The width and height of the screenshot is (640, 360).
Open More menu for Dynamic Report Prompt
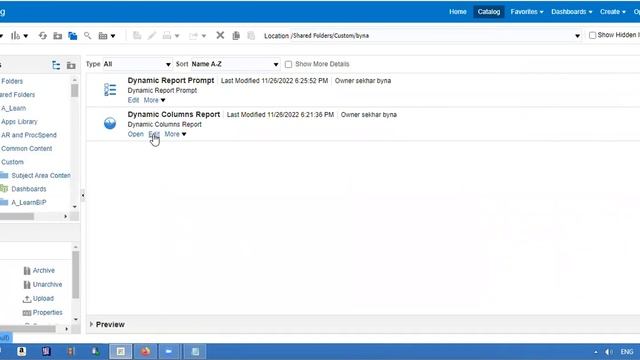tap(154, 100)
